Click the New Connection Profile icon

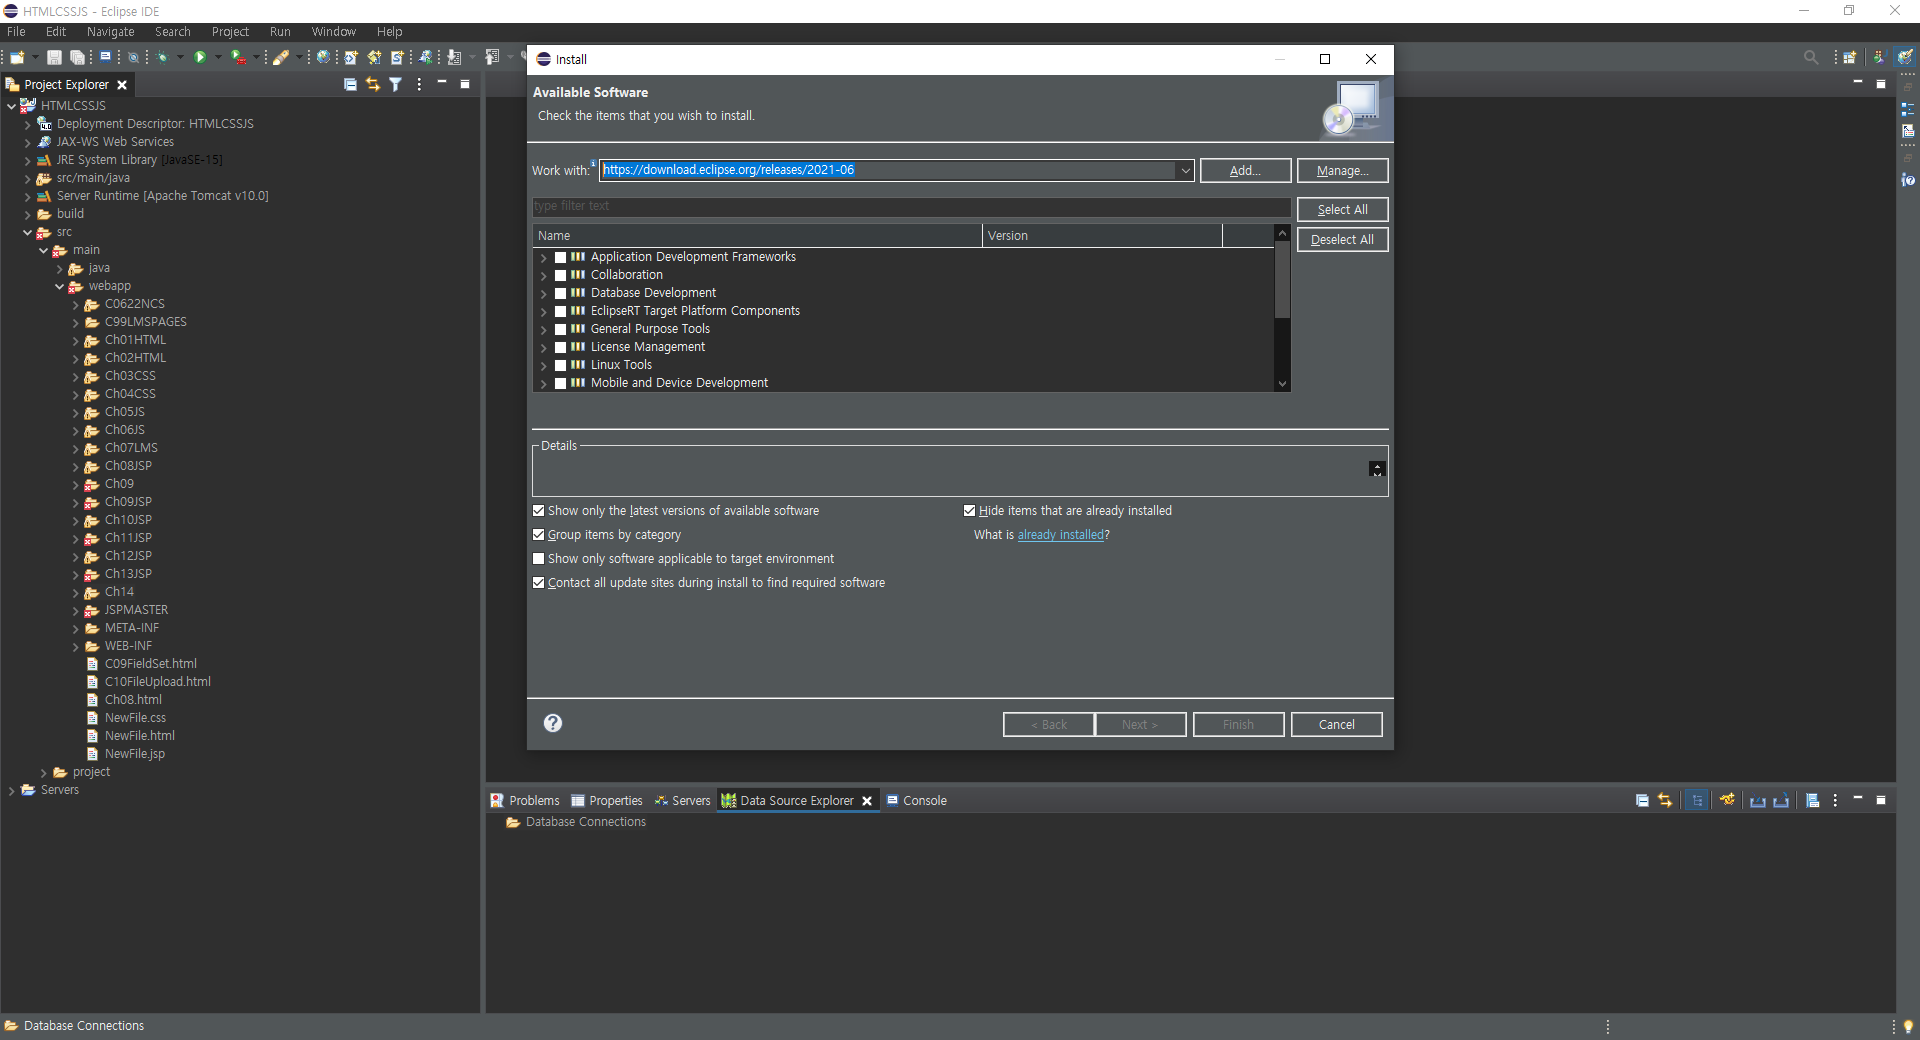[x=1727, y=800]
